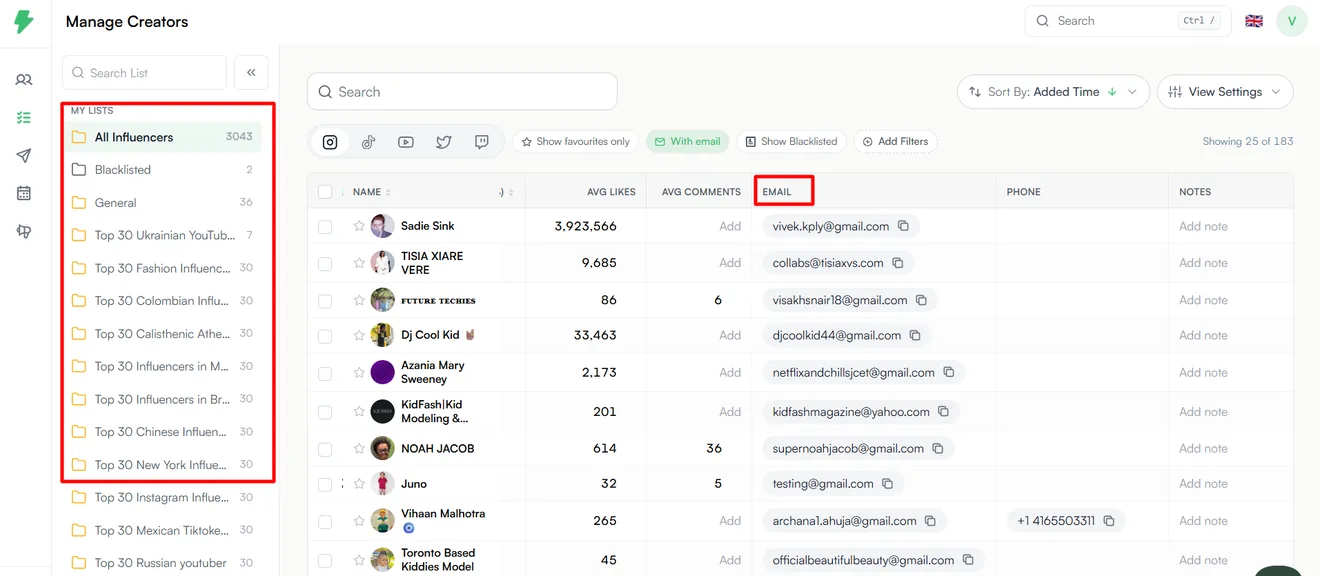Select the Instagram platform tab icon
The height and width of the screenshot is (576, 1320).
pos(330,142)
